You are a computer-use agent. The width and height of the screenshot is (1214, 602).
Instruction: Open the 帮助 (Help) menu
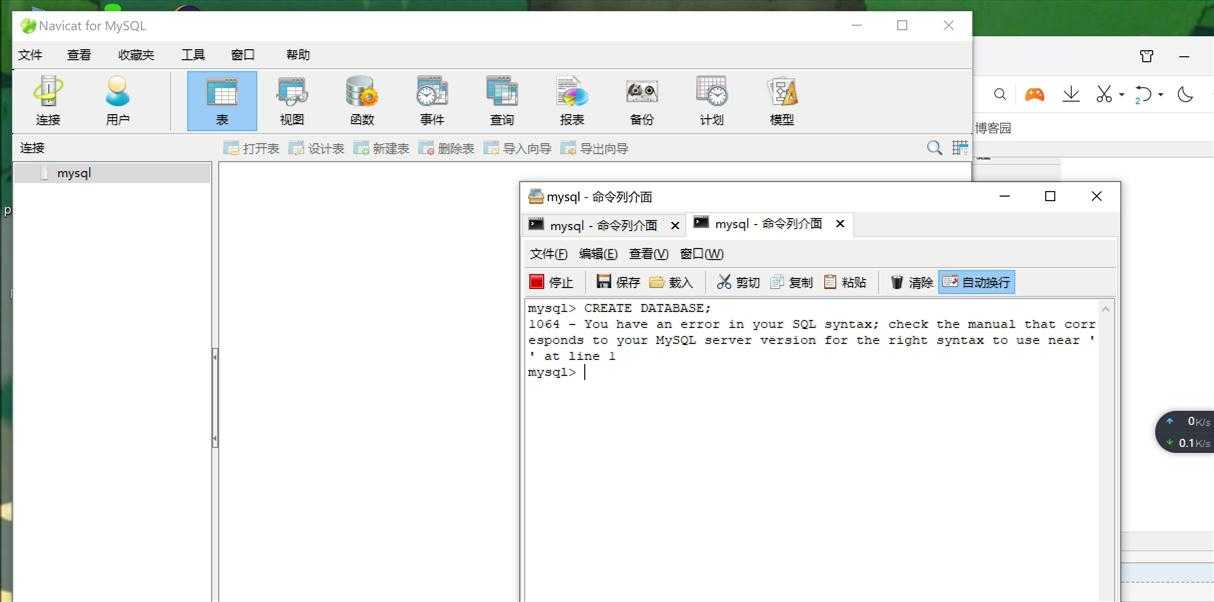click(298, 55)
